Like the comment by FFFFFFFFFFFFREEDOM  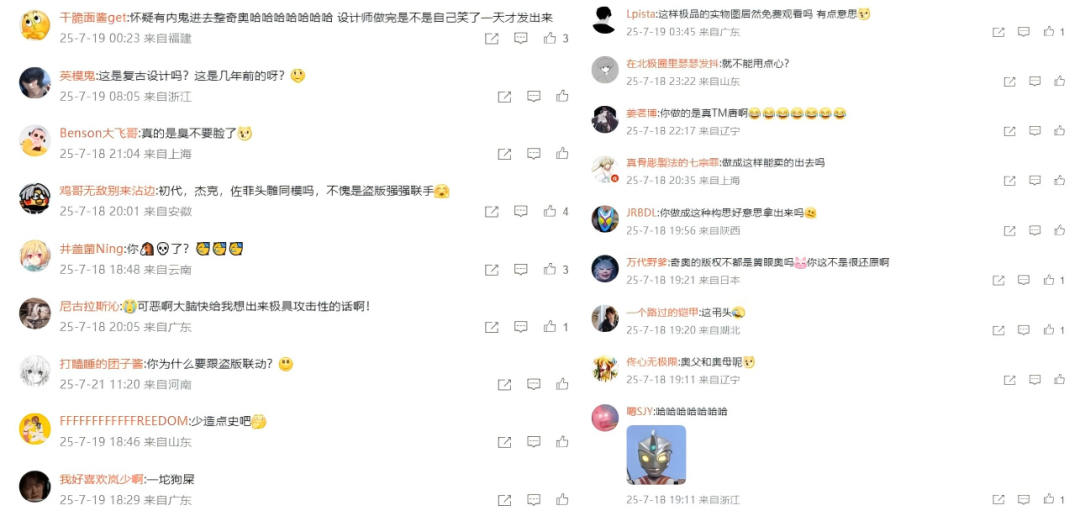(x=563, y=442)
